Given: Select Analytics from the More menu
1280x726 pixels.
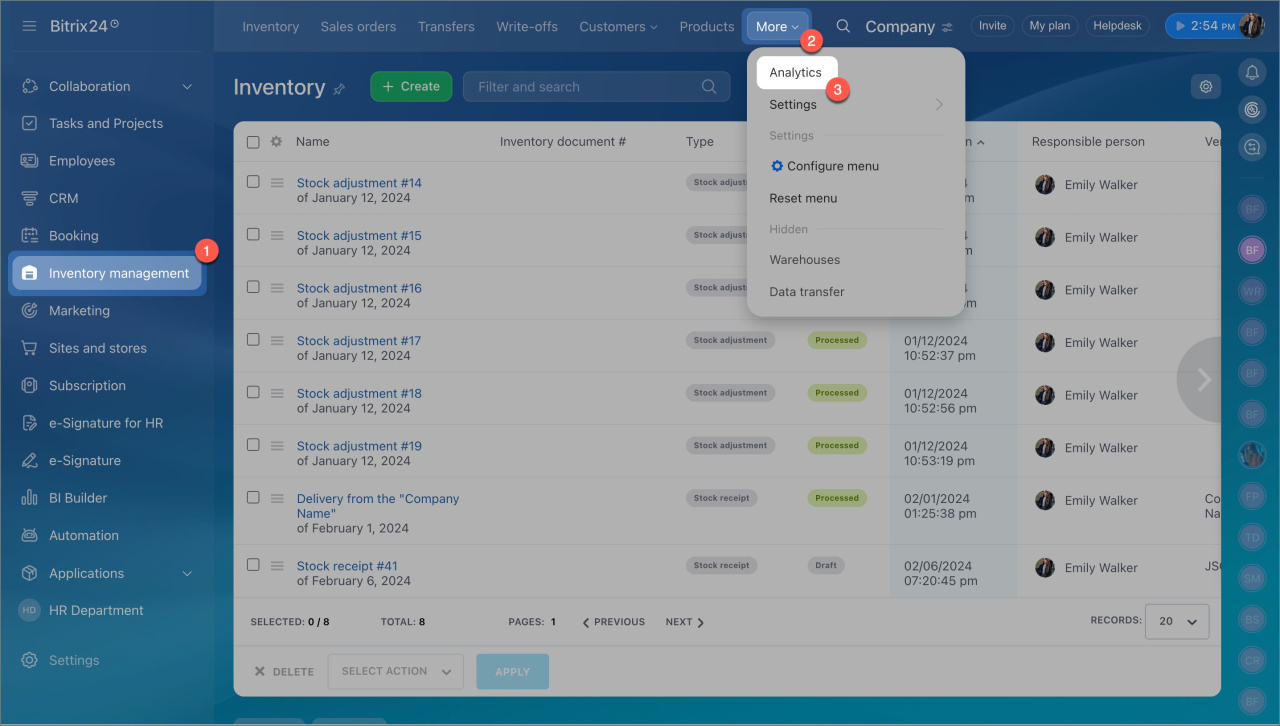Looking at the screenshot, I should point(796,73).
